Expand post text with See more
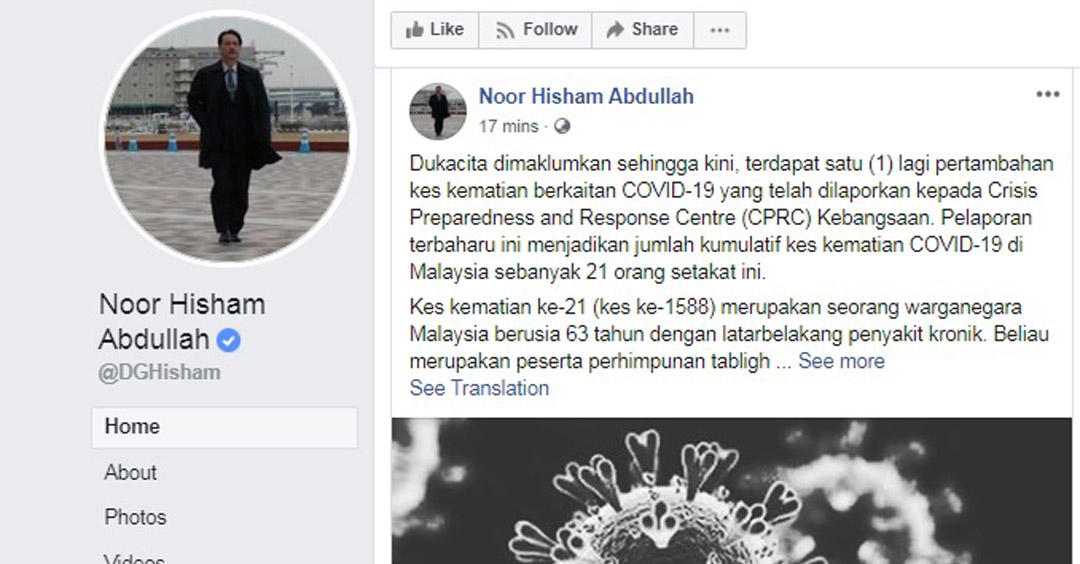The image size is (1080, 564). pyautogui.click(x=841, y=362)
